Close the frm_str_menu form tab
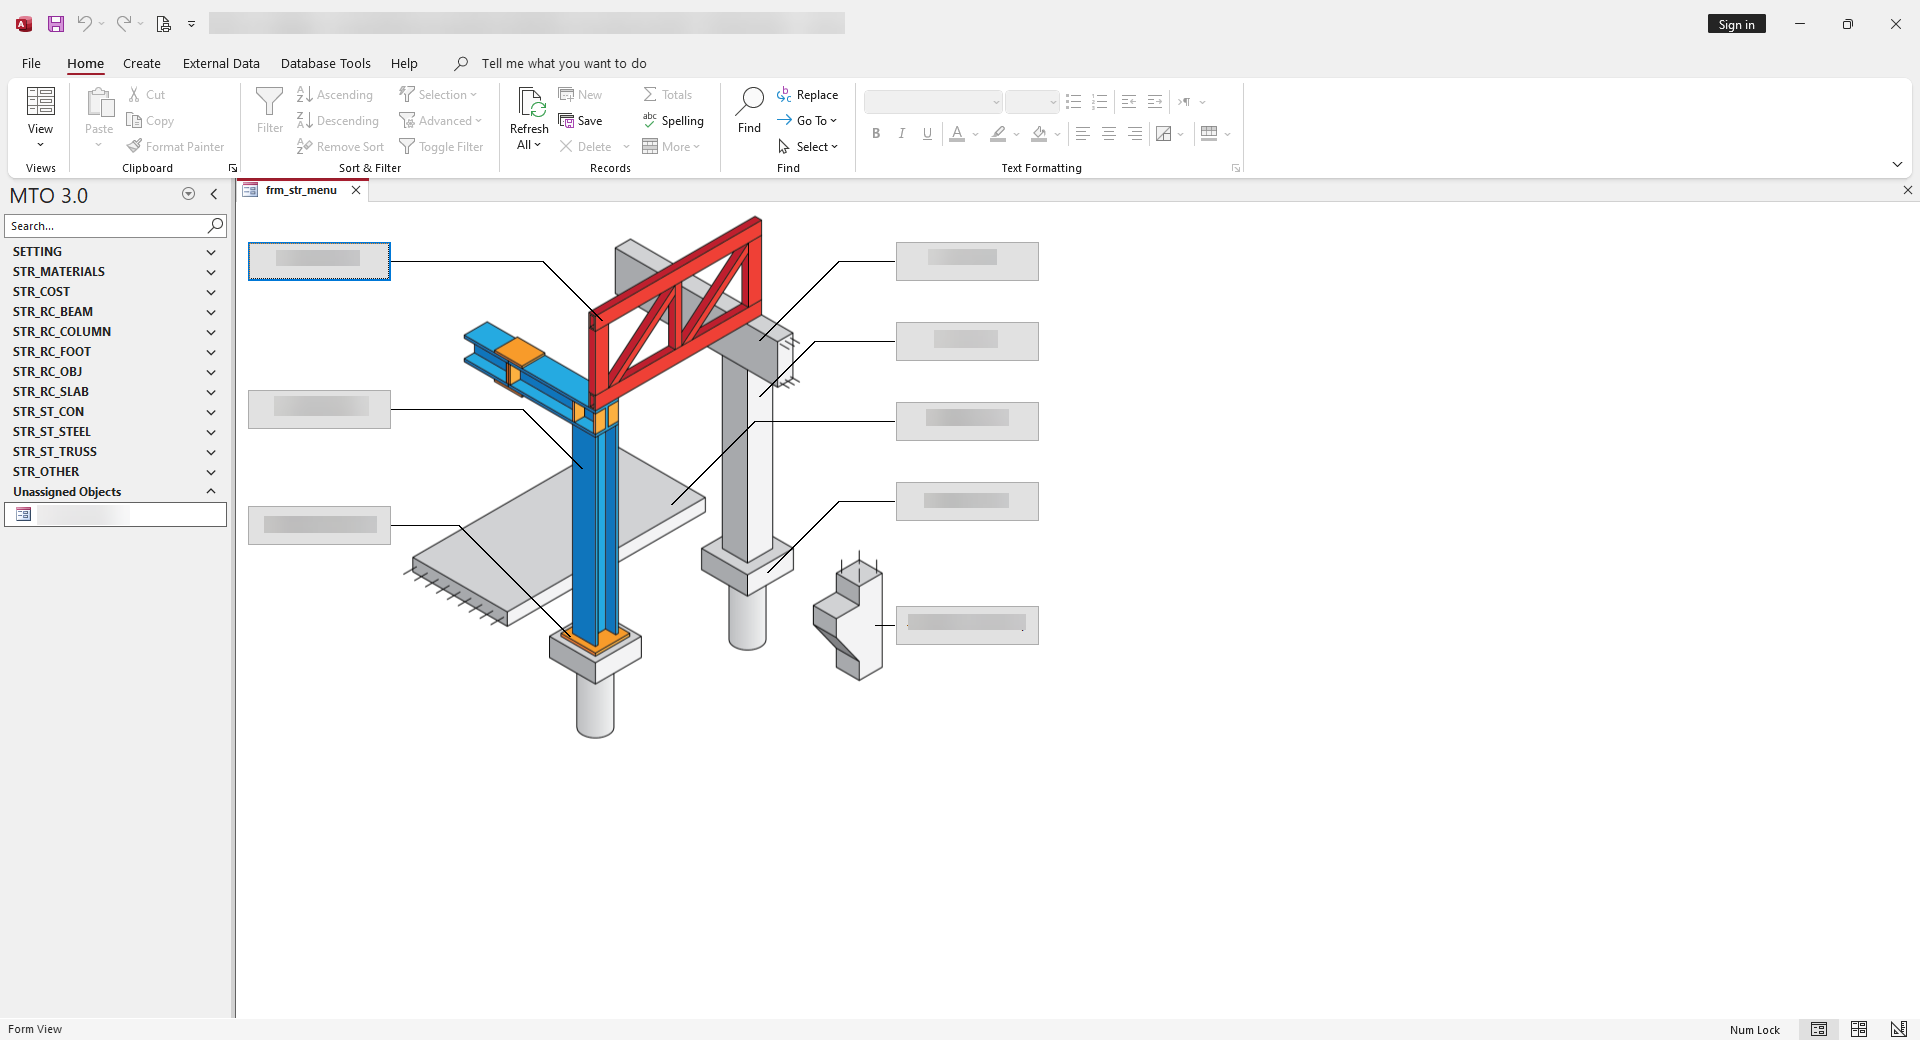The height and width of the screenshot is (1040, 1920). [x=356, y=190]
